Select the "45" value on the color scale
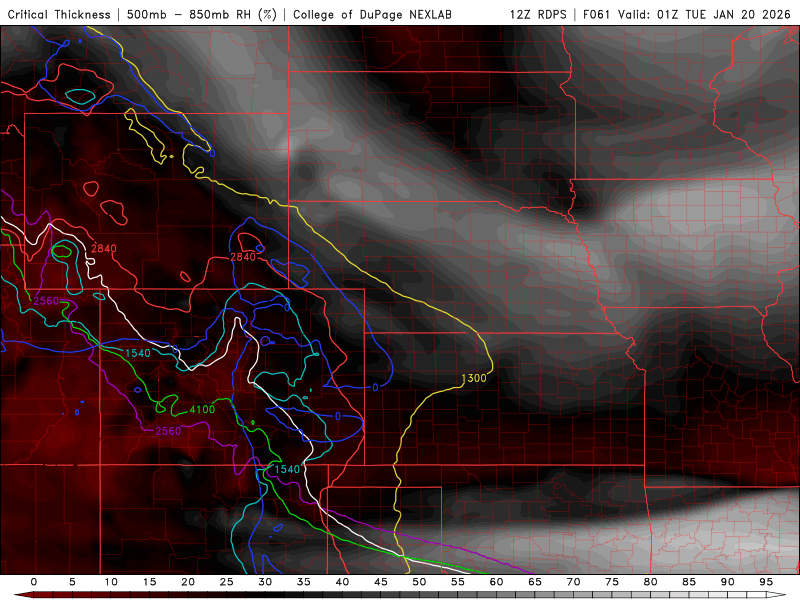 click(381, 582)
